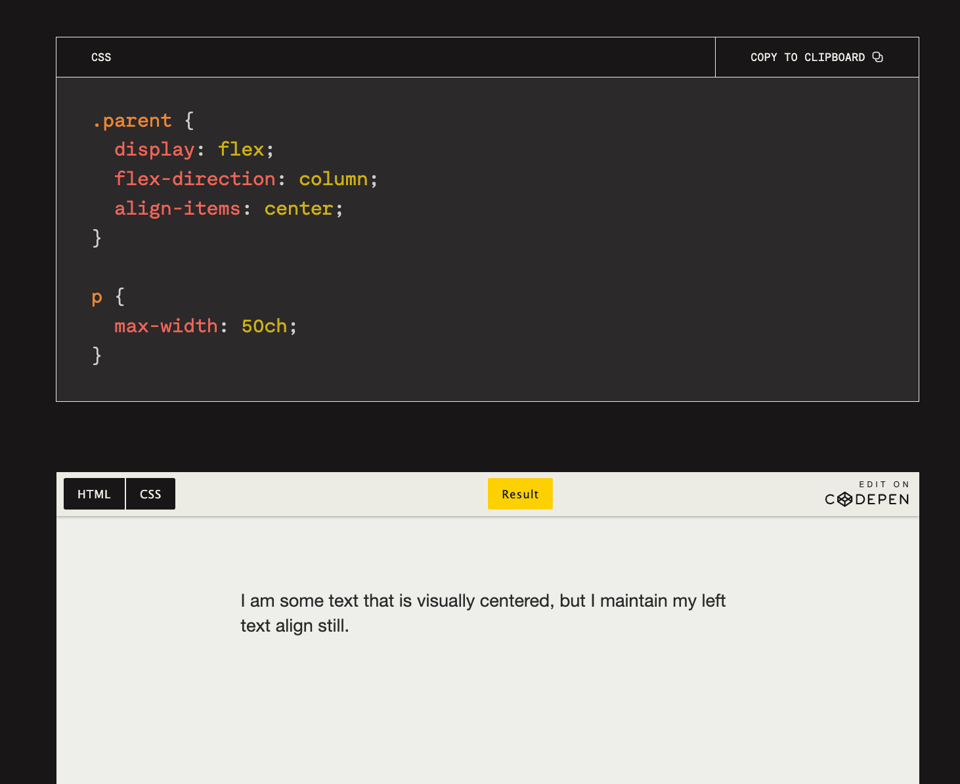Click the CodePen logo box icon
This screenshot has height=784, width=960.
coord(845,499)
